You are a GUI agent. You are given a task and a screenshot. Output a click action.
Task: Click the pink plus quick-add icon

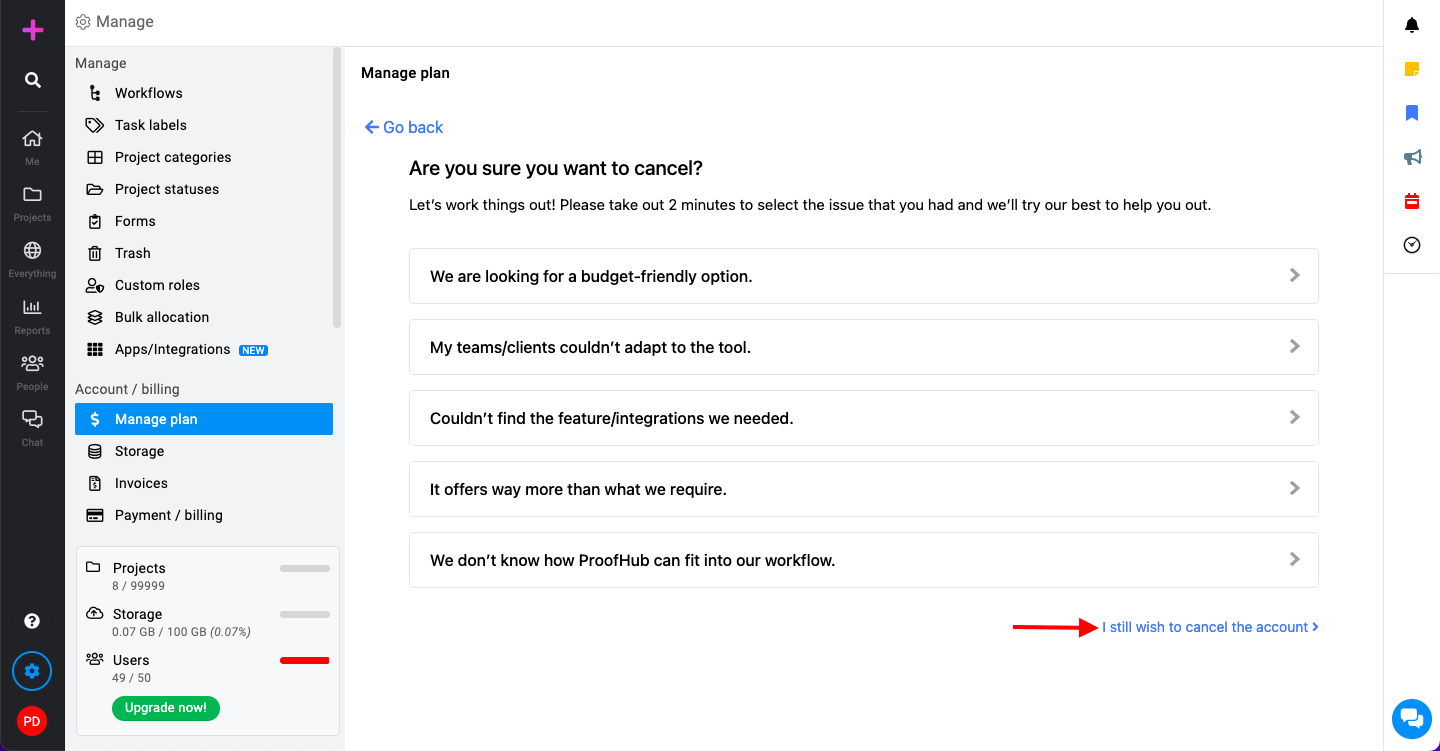(33, 30)
